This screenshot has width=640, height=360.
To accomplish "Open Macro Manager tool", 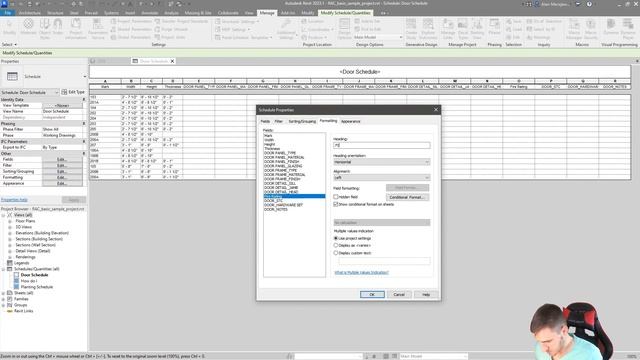I will pos(574,29).
